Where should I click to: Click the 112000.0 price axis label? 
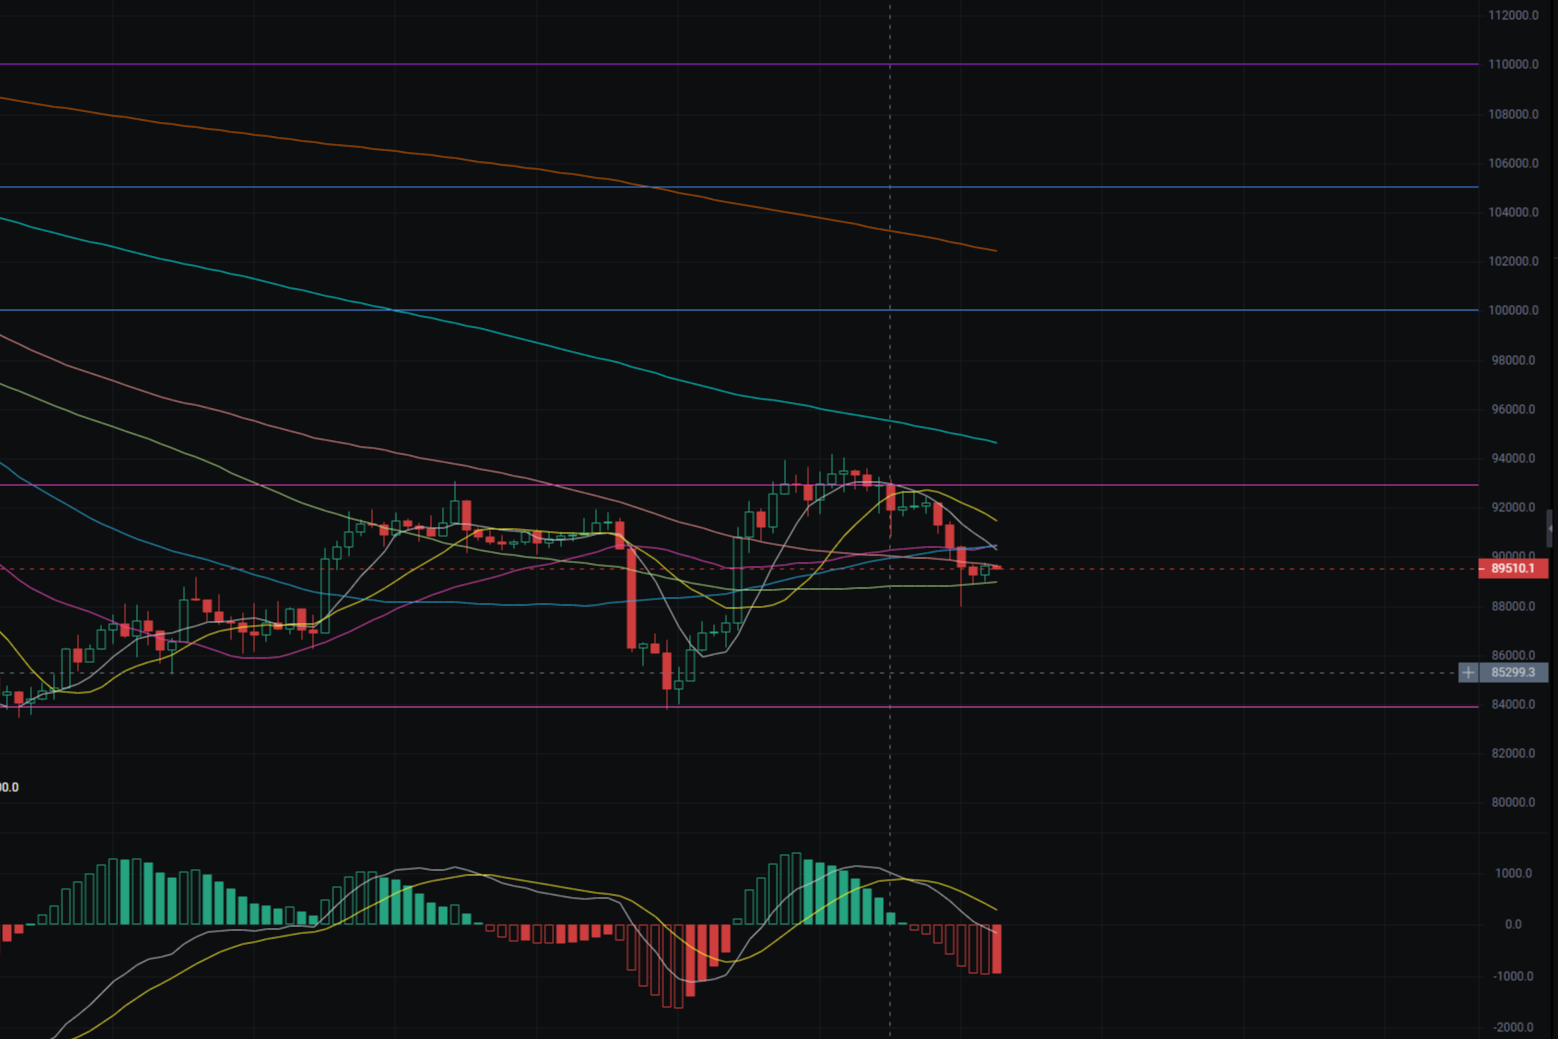(1512, 15)
